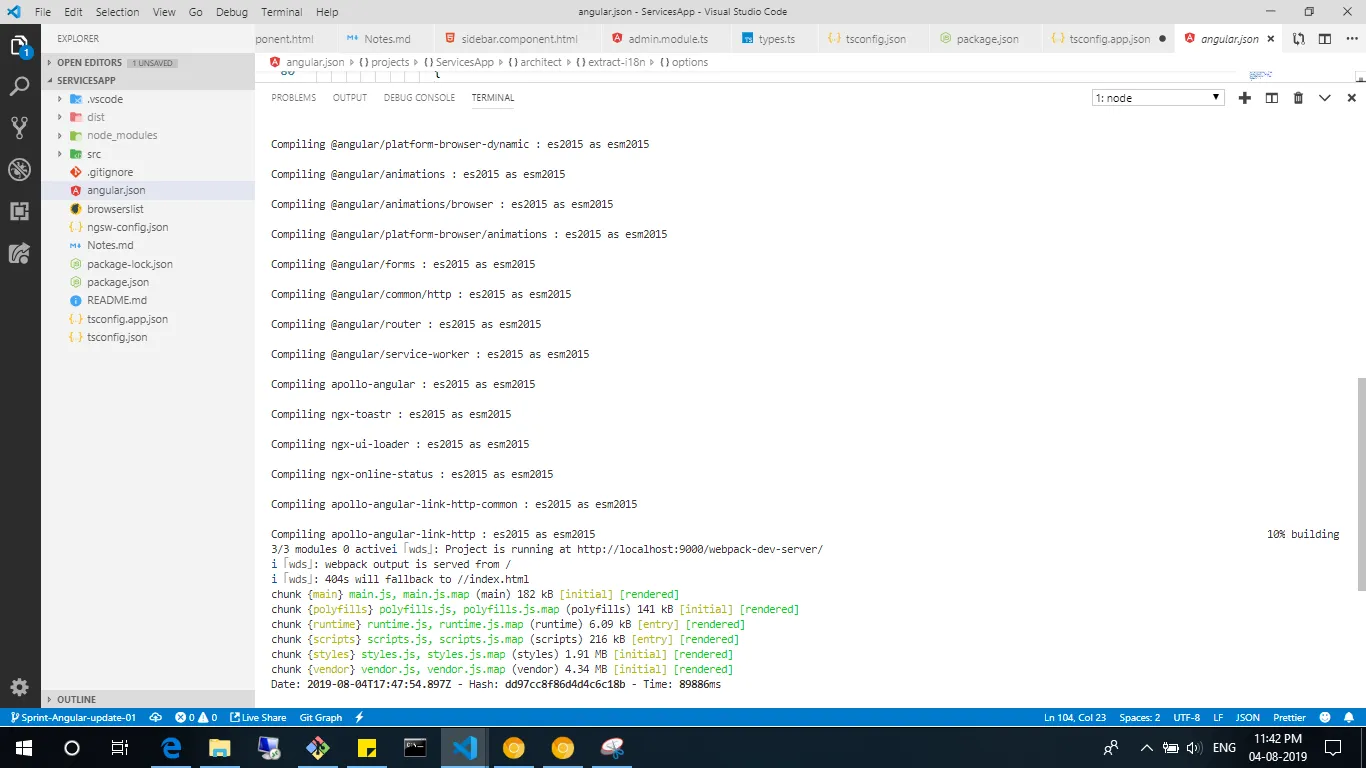
Task: Open More Actions ellipsis in editor toolbar
Action: 1351,39
